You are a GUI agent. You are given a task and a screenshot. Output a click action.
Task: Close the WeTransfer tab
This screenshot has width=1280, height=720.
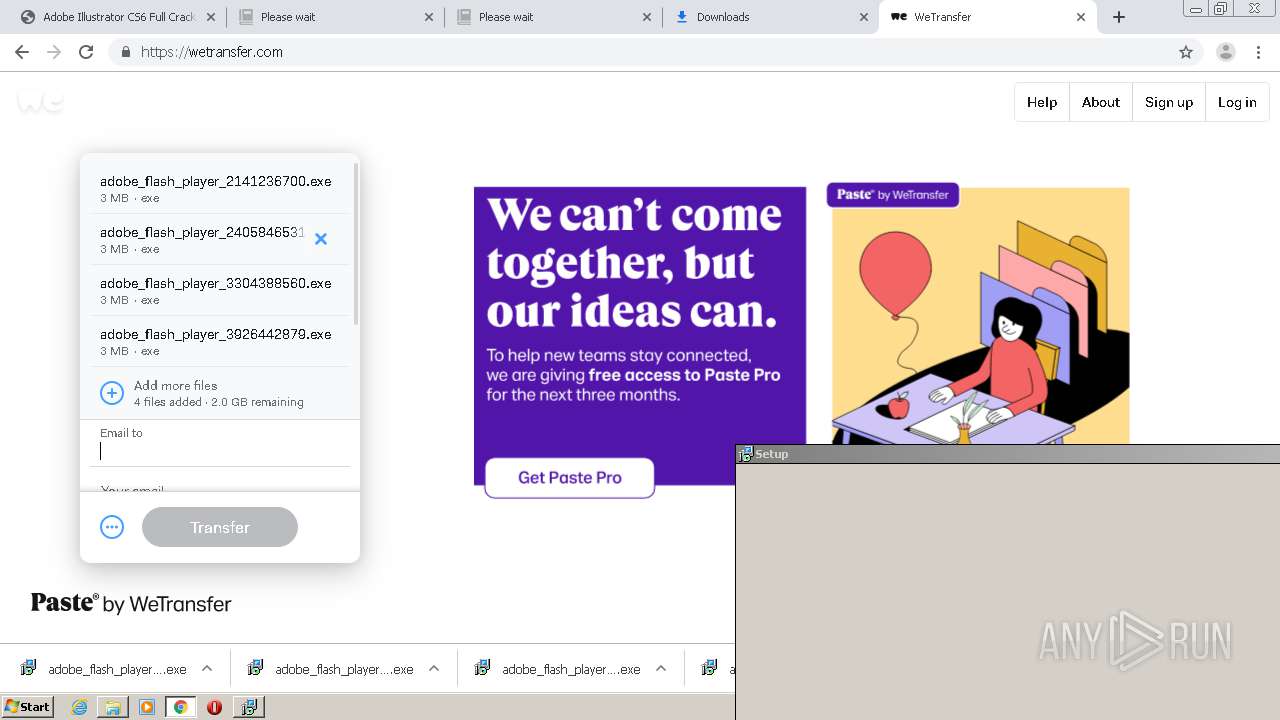[x=1081, y=17]
